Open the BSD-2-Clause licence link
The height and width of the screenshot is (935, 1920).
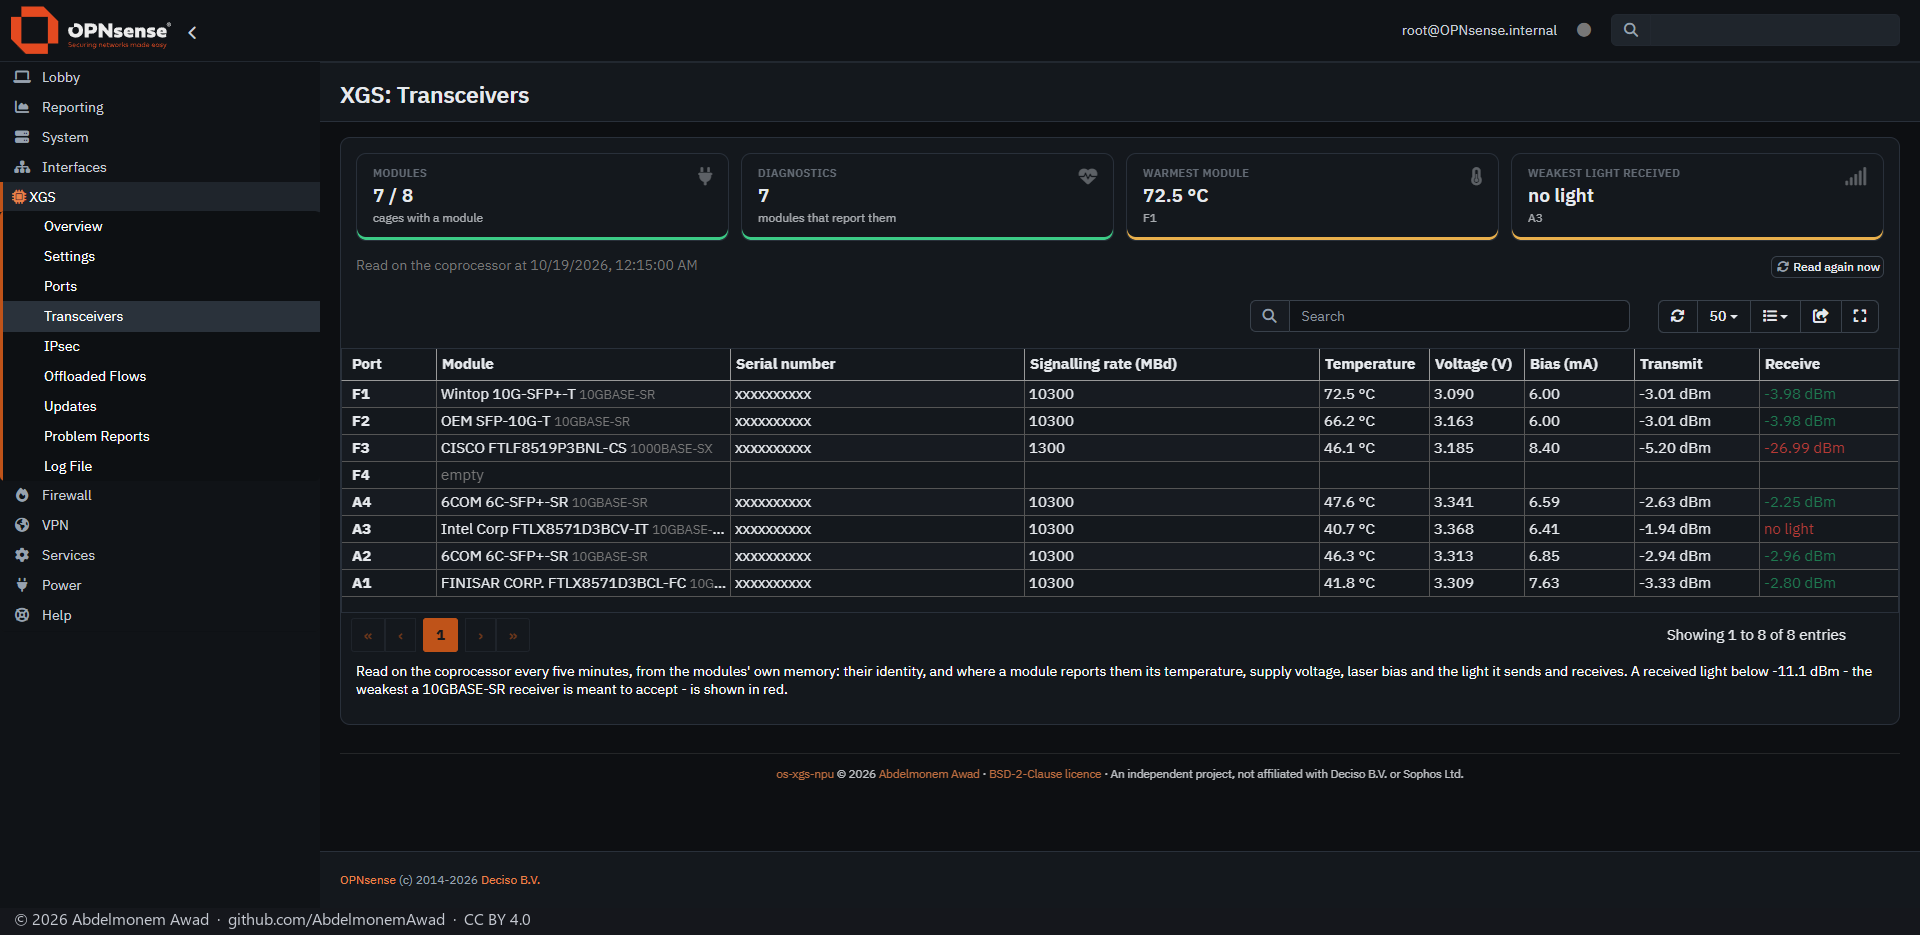pos(1045,774)
